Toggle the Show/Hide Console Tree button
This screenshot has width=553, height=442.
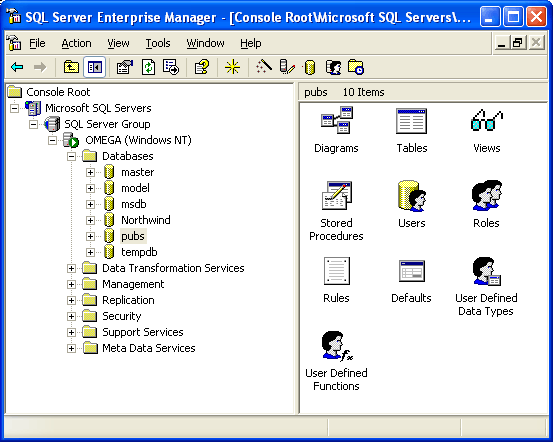[95, 67]
